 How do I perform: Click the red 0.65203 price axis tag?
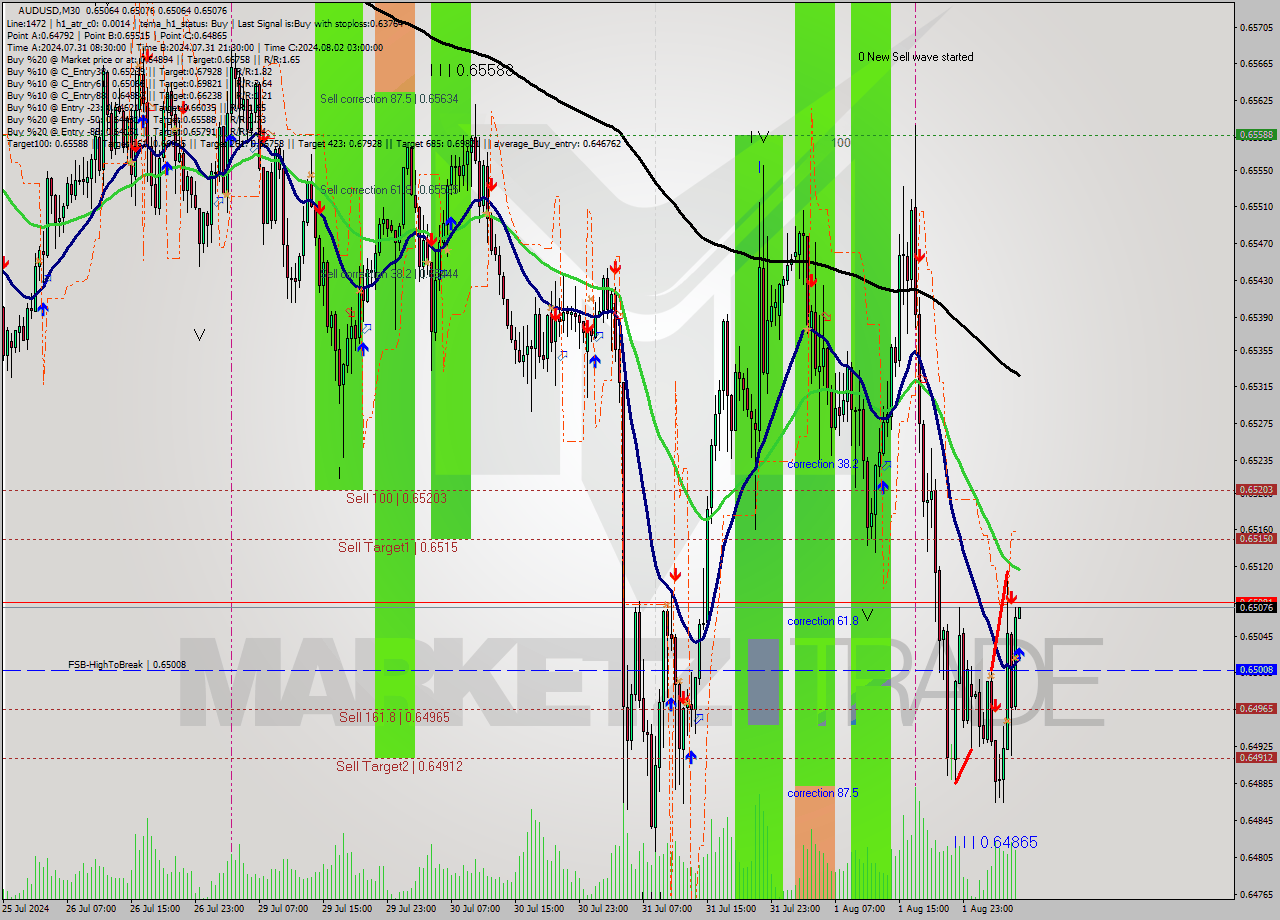1256,490
